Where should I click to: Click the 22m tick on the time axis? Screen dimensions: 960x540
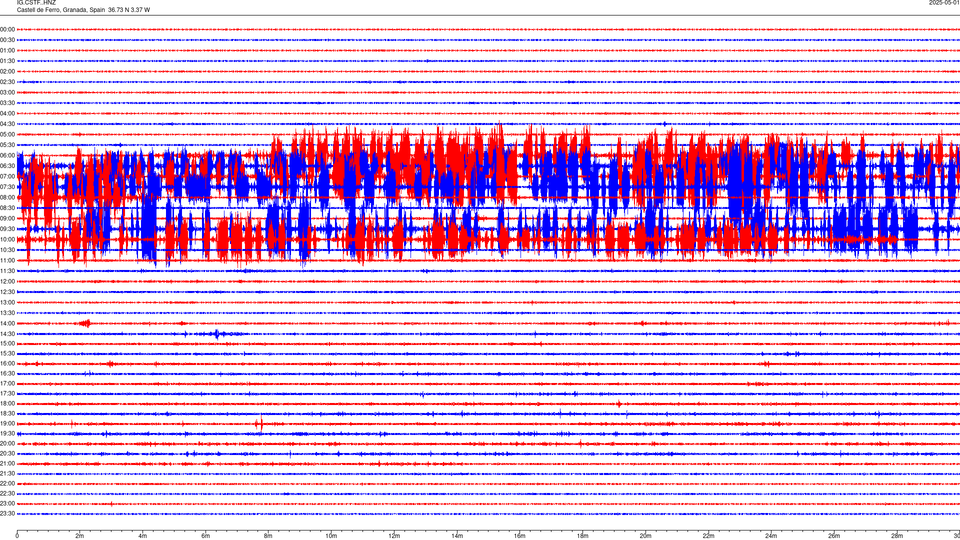click(x=708, y=536)
